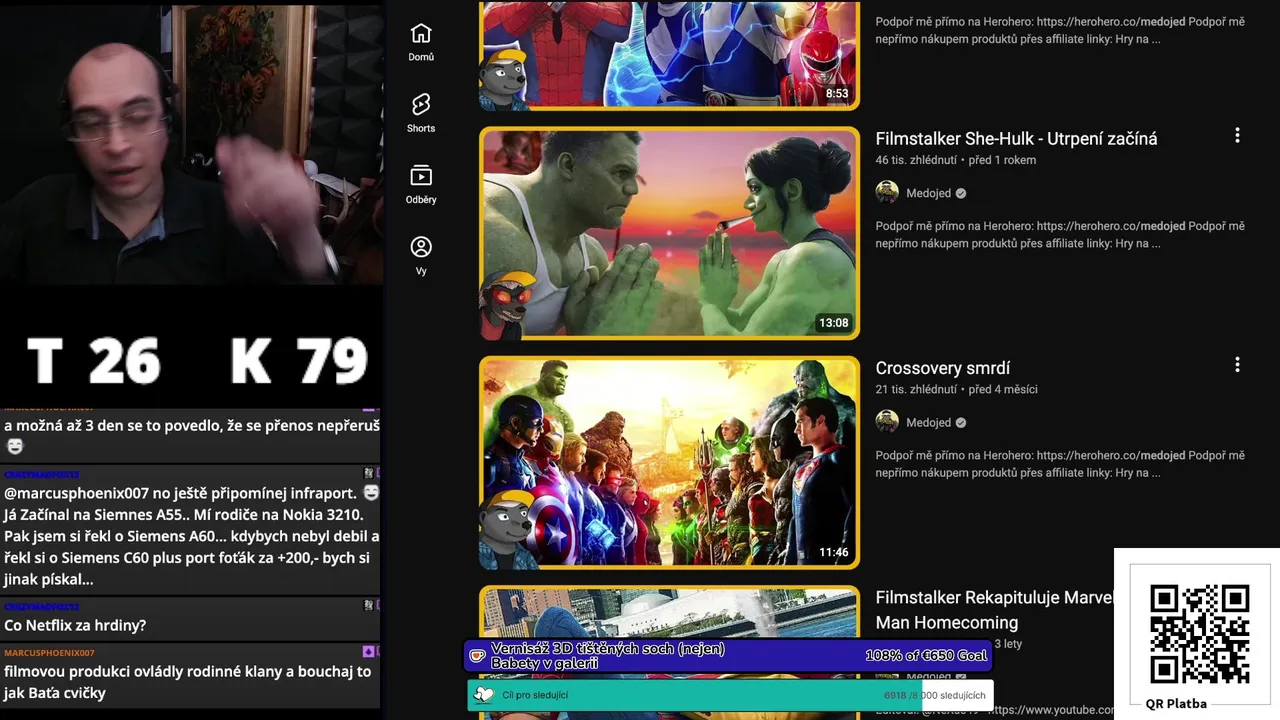The height and width of the screenshot is (720, 1280).
Task: Click the 46 tis. zhlédnutí view count text
Action: pos(916,160)
